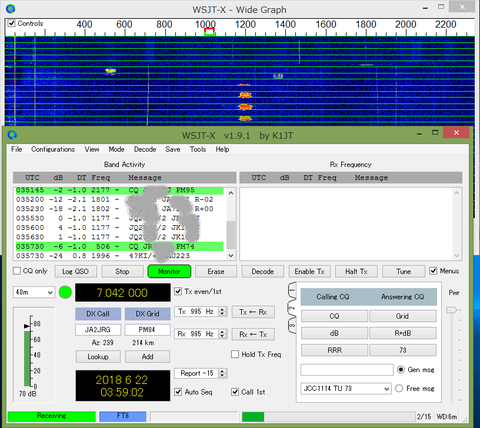Click the Decode button
480x428 pixels.
pyautogui.click(x=263, y=271)
